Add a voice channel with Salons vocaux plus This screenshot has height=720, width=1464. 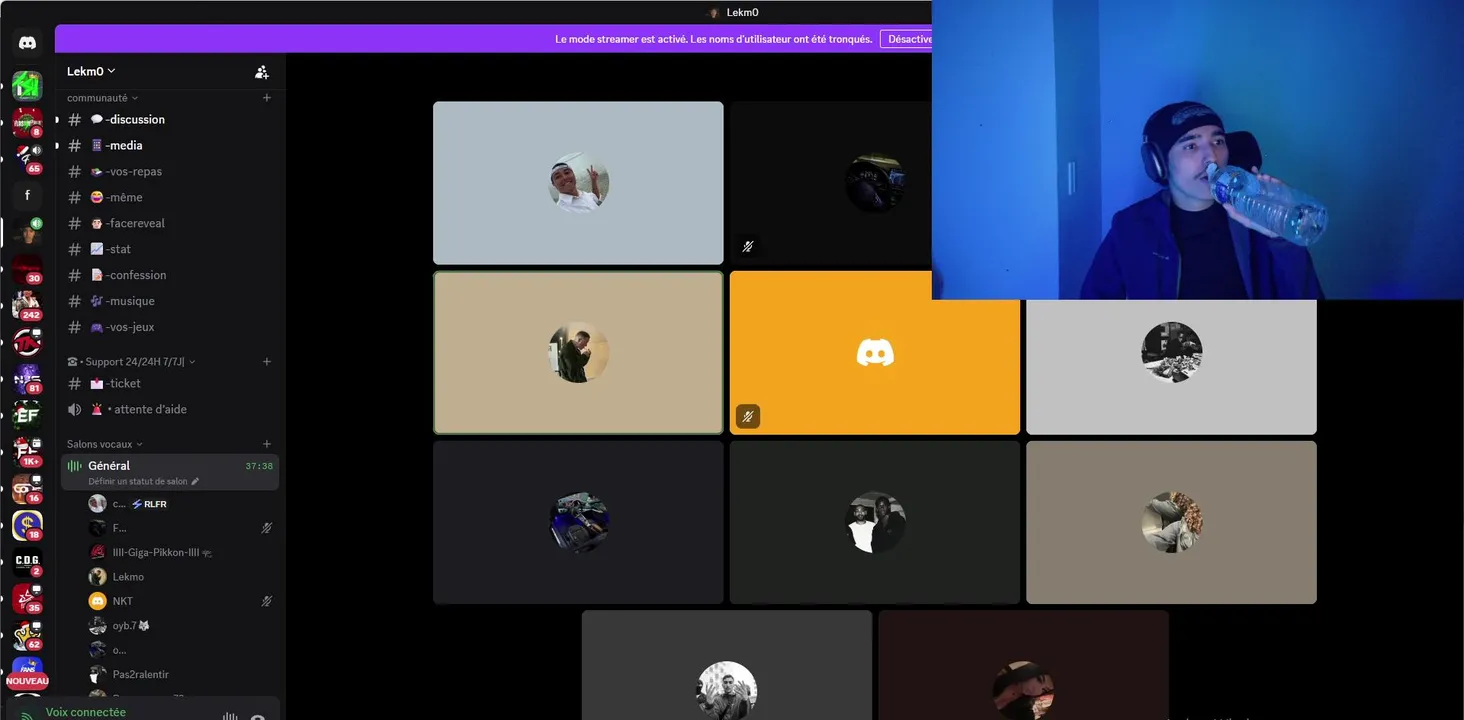(267, 444)
